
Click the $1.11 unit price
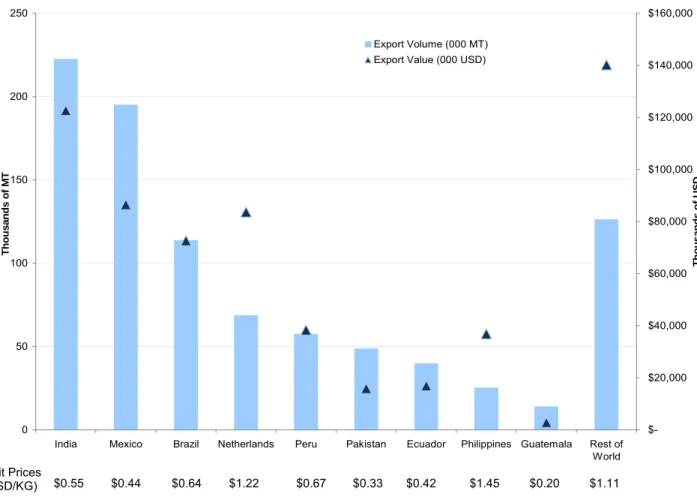[604, 483]
